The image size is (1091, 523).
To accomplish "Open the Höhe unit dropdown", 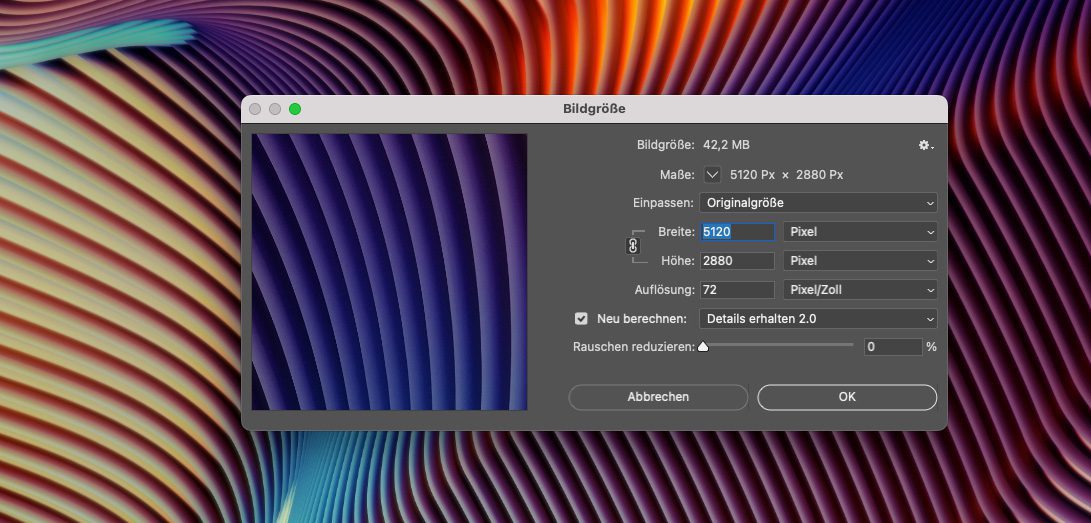I will click(x=859, y=261).
